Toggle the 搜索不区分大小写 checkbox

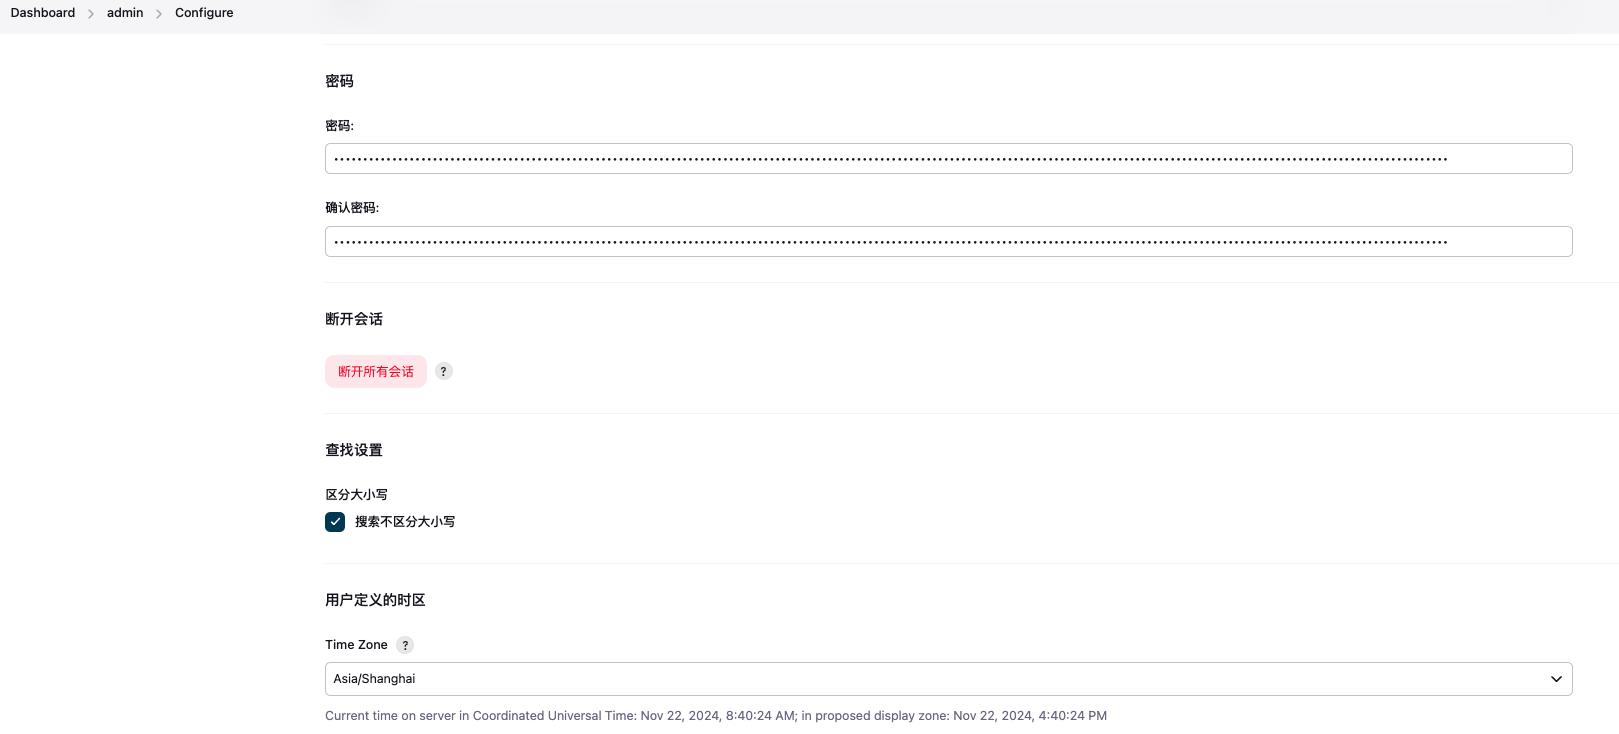[x=335, y=522]
